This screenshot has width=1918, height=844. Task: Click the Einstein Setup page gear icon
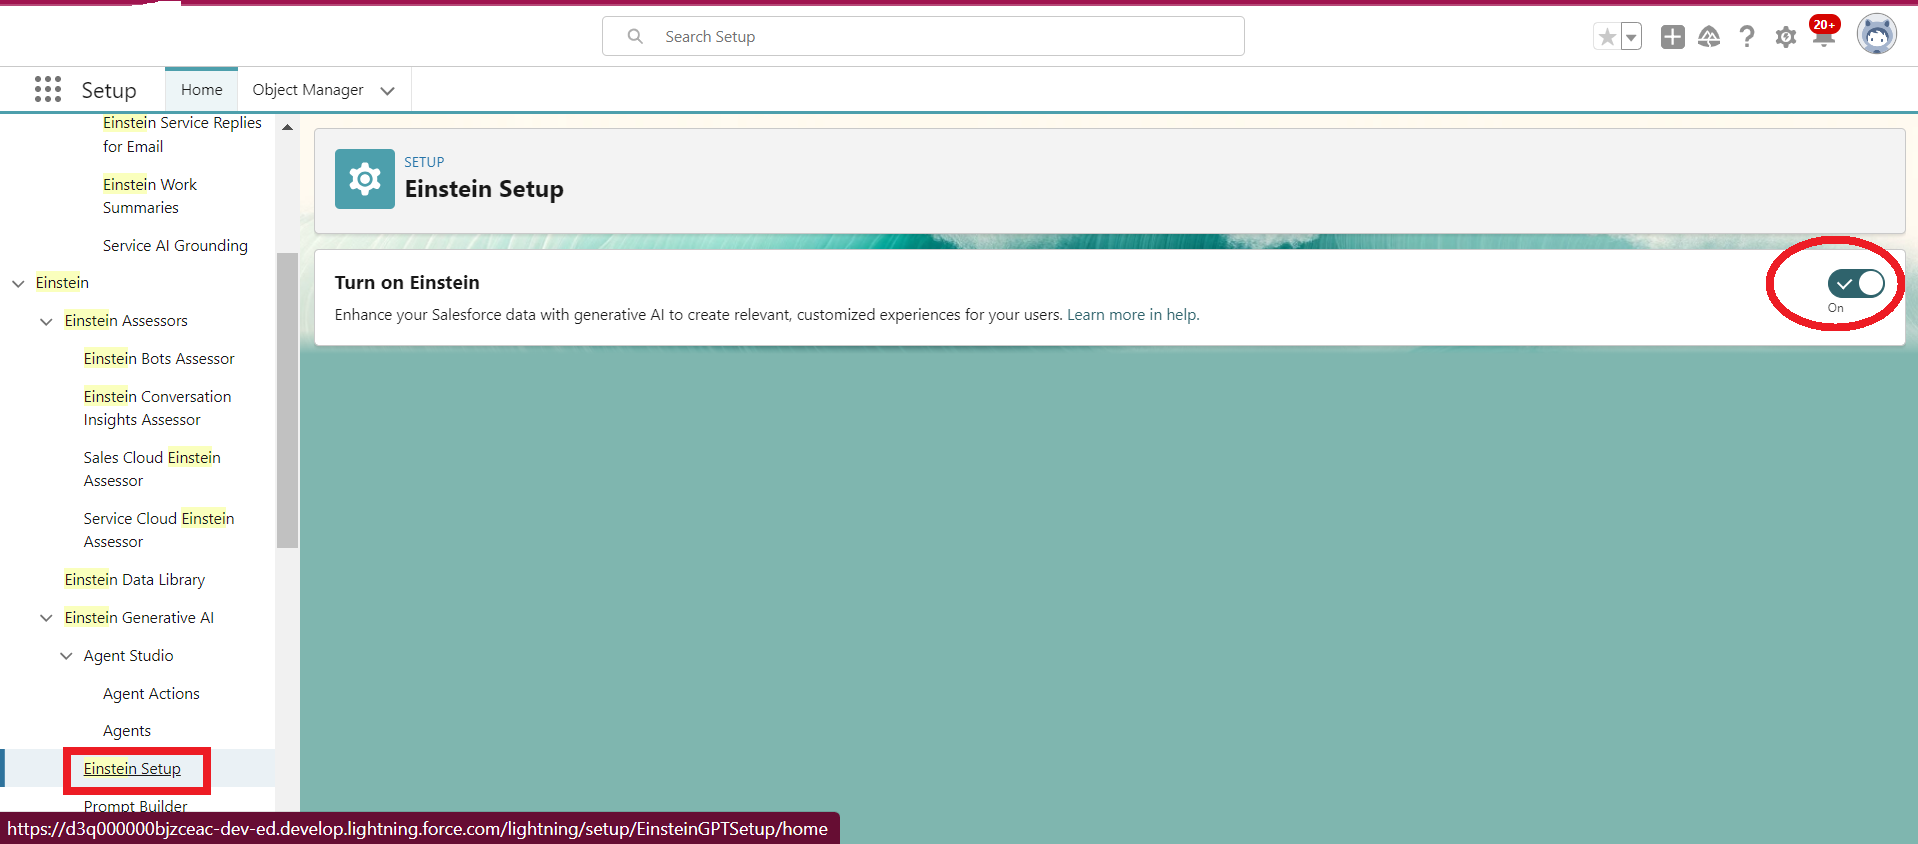[x=364, y=179]
